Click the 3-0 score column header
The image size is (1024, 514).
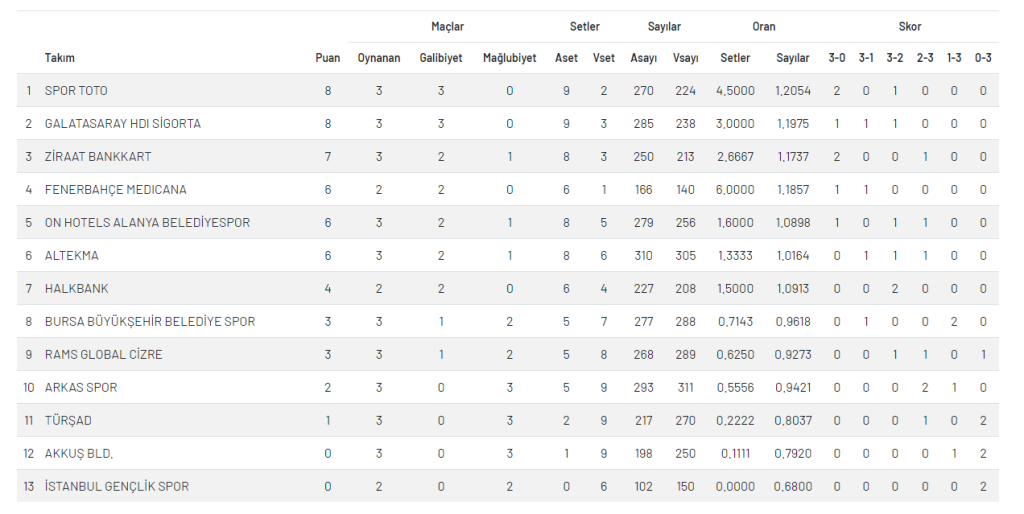(837, 58)
